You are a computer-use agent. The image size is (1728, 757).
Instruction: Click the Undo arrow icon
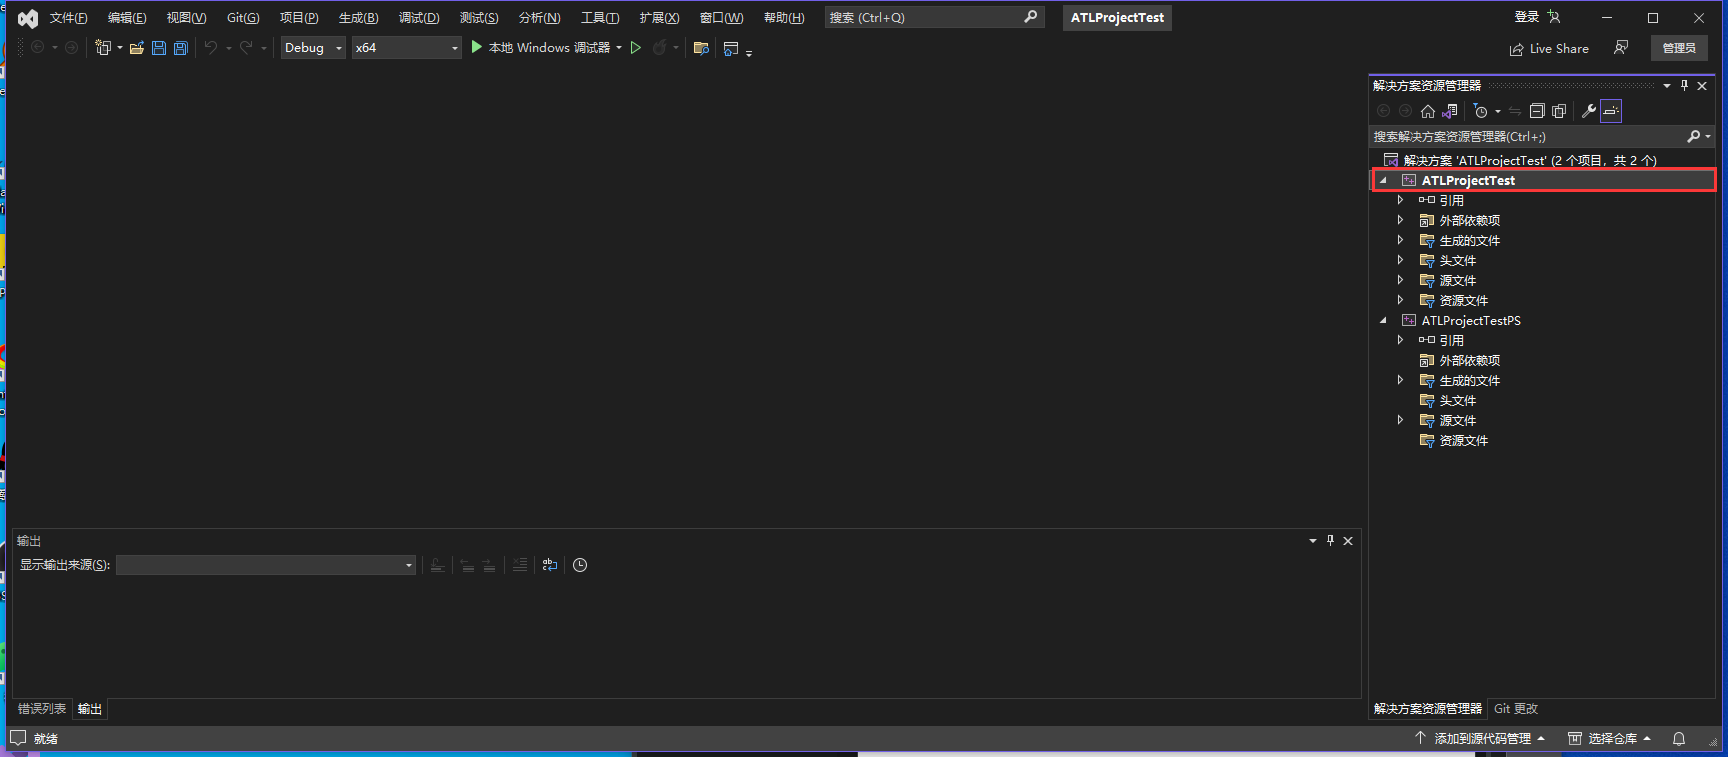[x=211, y=47]
